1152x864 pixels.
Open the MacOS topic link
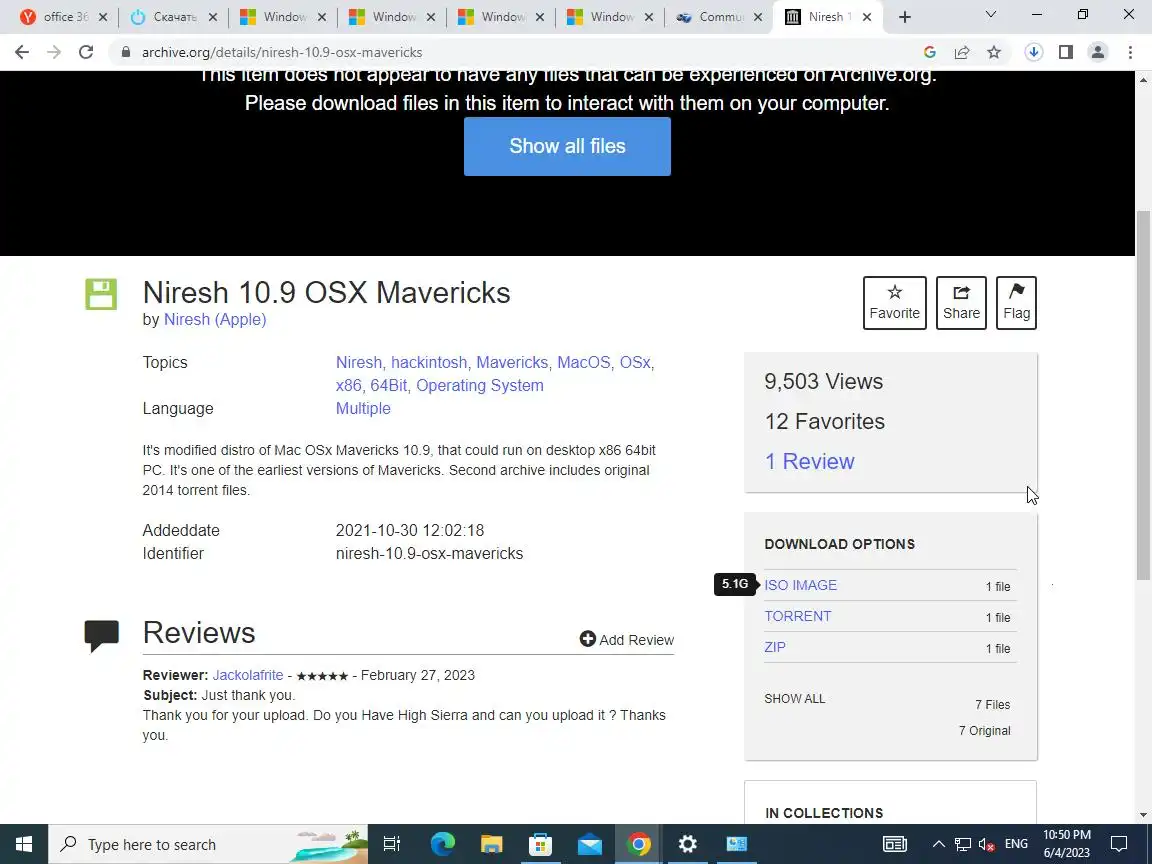tap(583, 362)
